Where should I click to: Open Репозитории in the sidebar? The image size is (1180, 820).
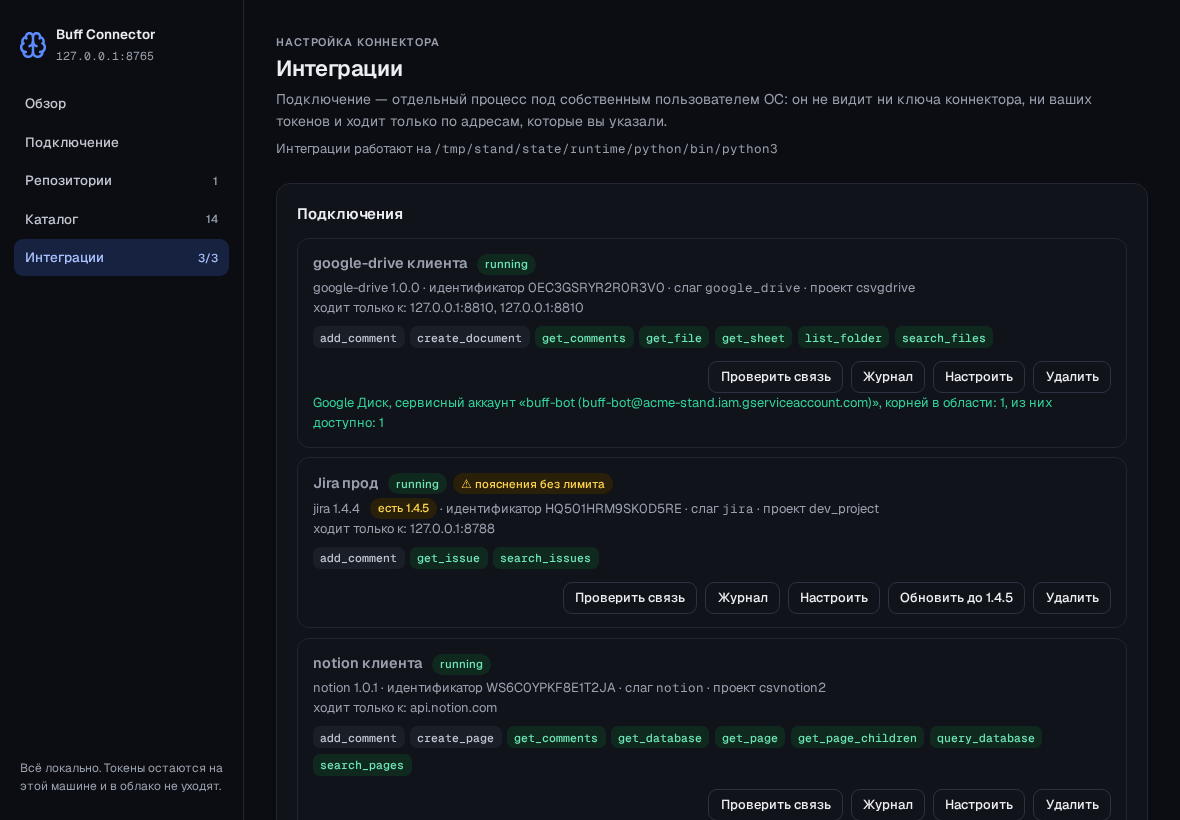[x=121, y=181]
